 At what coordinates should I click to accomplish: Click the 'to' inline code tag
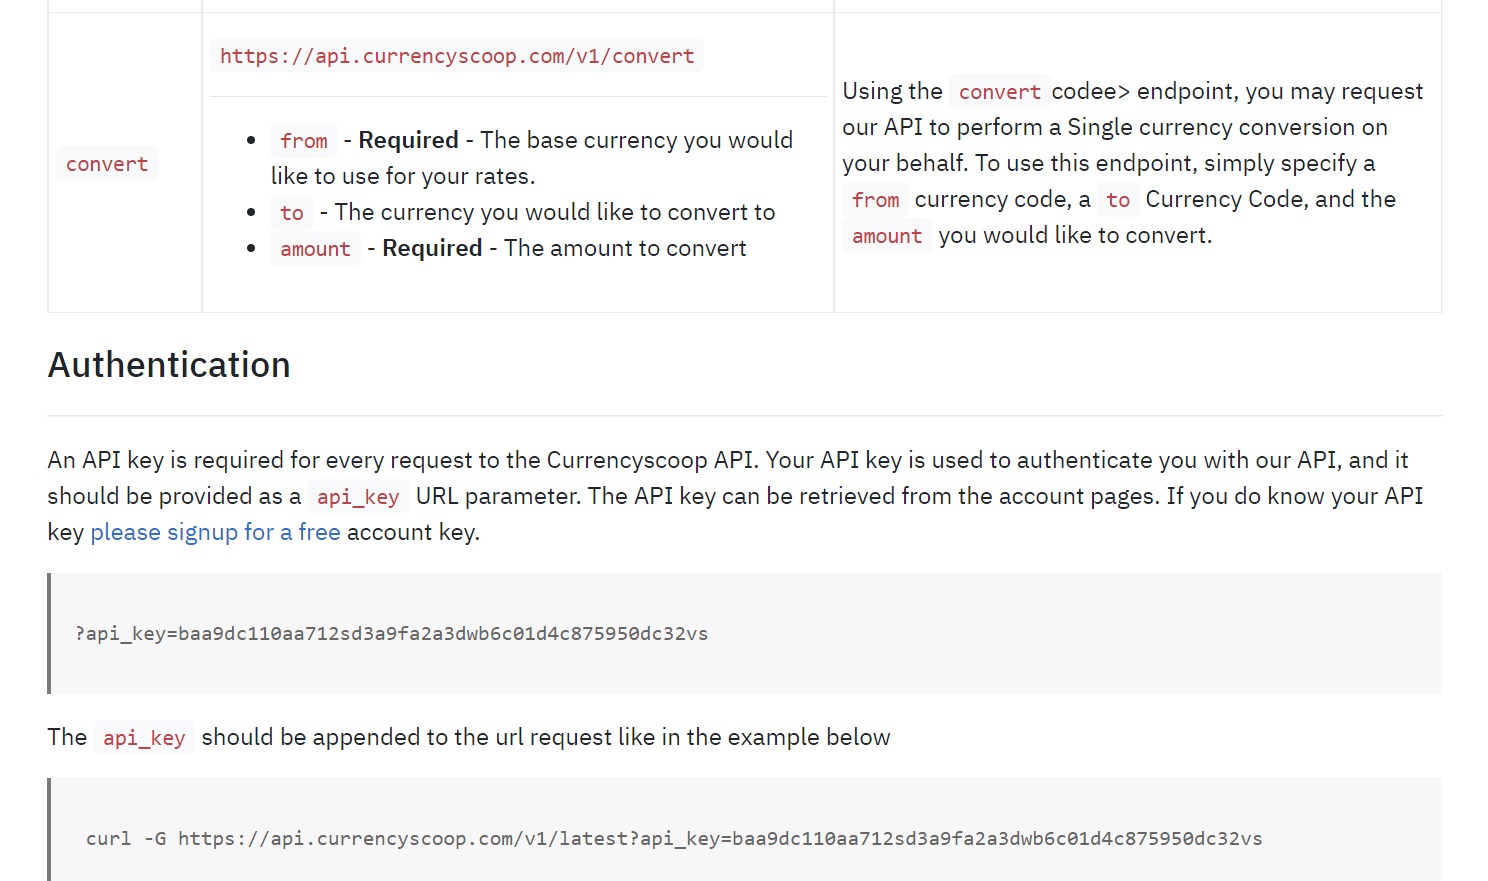[x=290, y=212]
